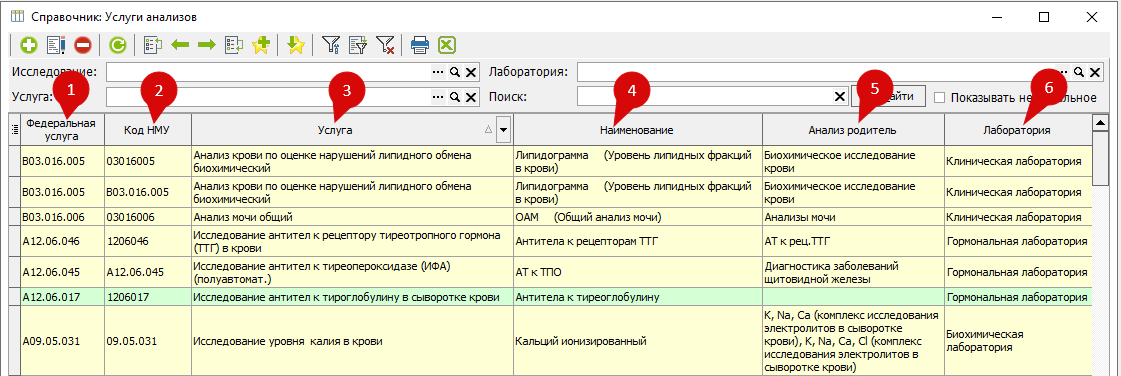The image size is (1121, 376).
Task: Edit the selected record with pencil icon
Action: (56, 46)
